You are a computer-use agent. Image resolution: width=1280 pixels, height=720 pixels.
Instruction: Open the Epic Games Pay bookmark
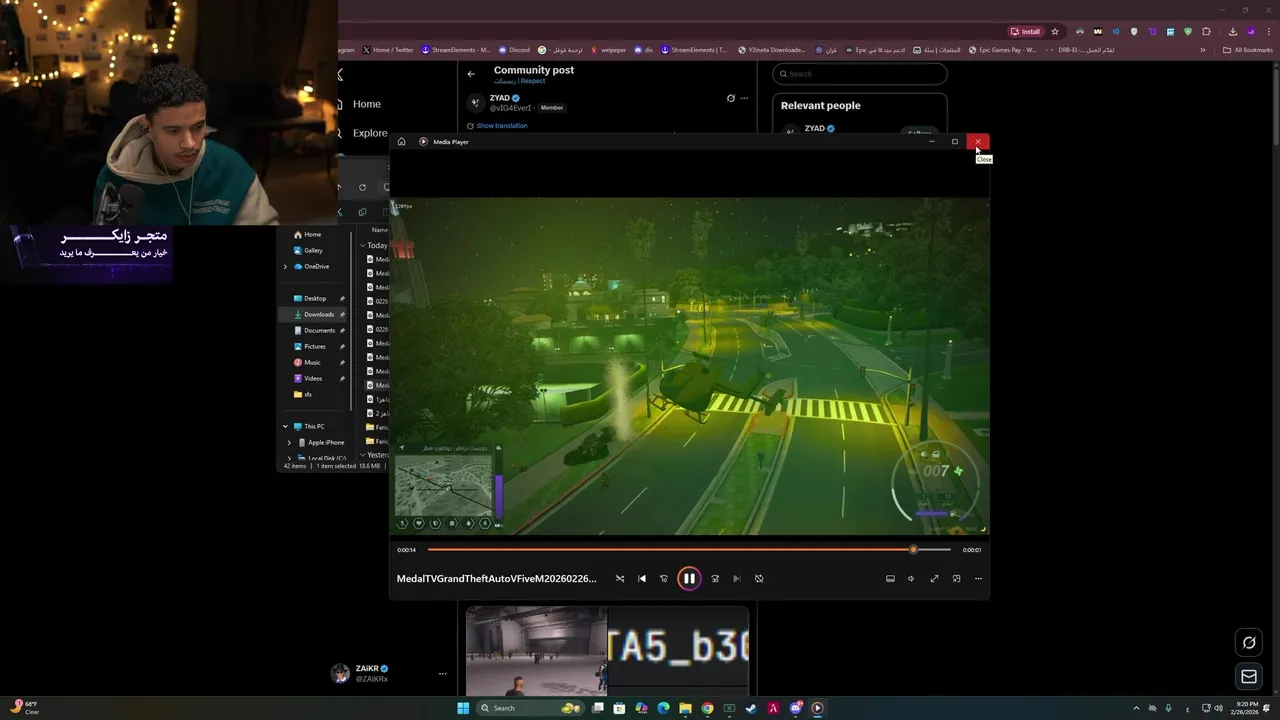click(x=1002, y=50)
